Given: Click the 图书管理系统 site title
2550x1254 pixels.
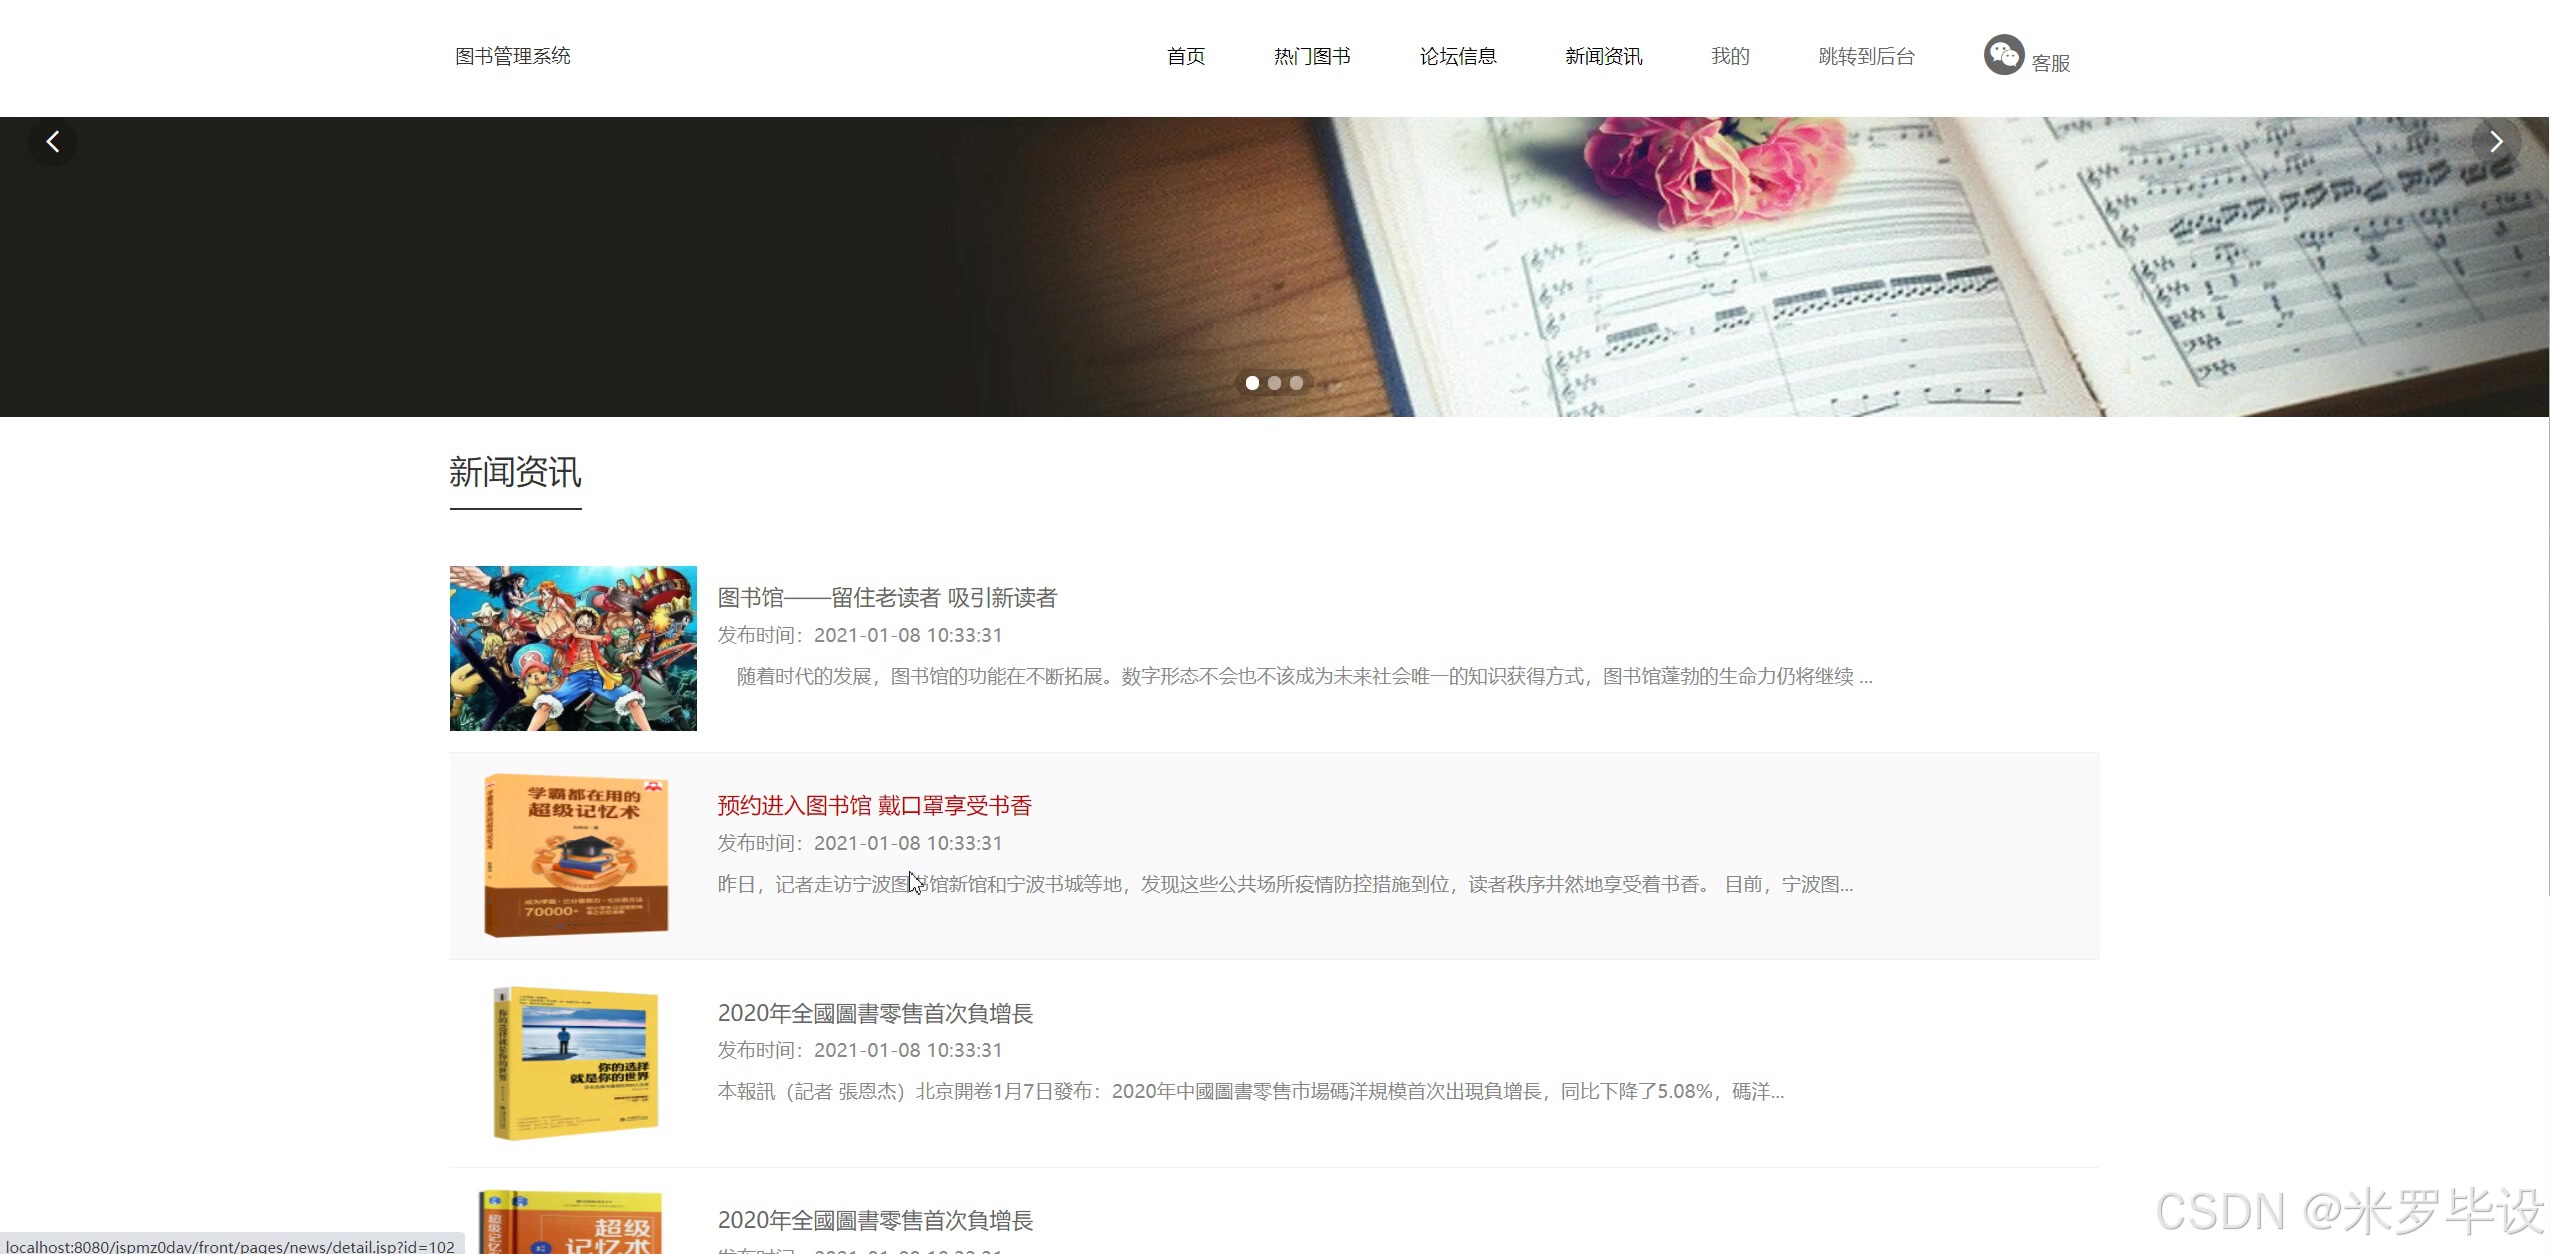Looking at the screenshot, I should pos(512,57).
